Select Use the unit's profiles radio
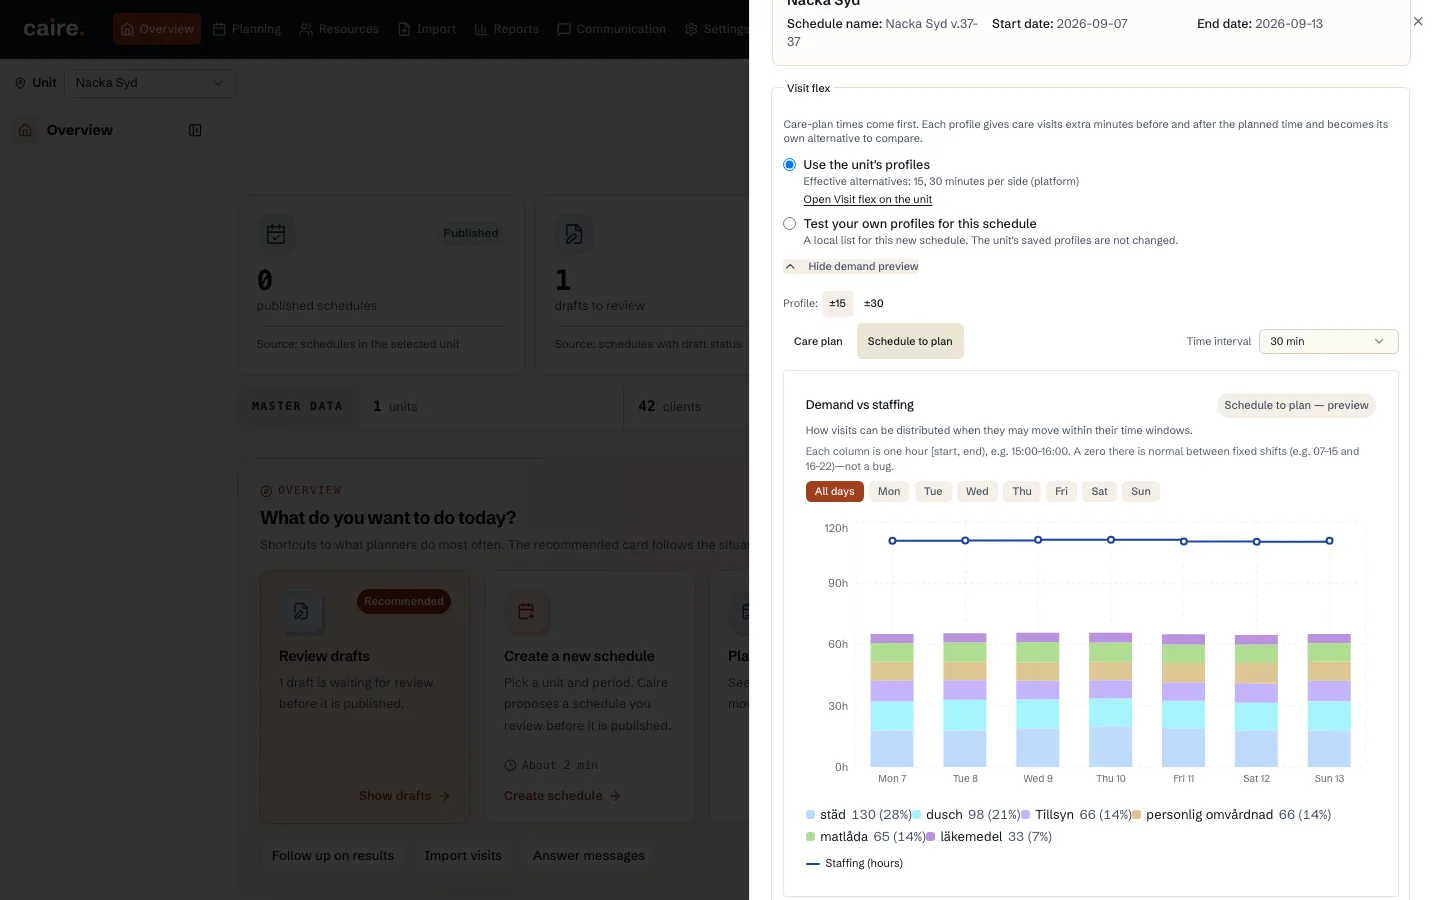 [x=790, y=164]
